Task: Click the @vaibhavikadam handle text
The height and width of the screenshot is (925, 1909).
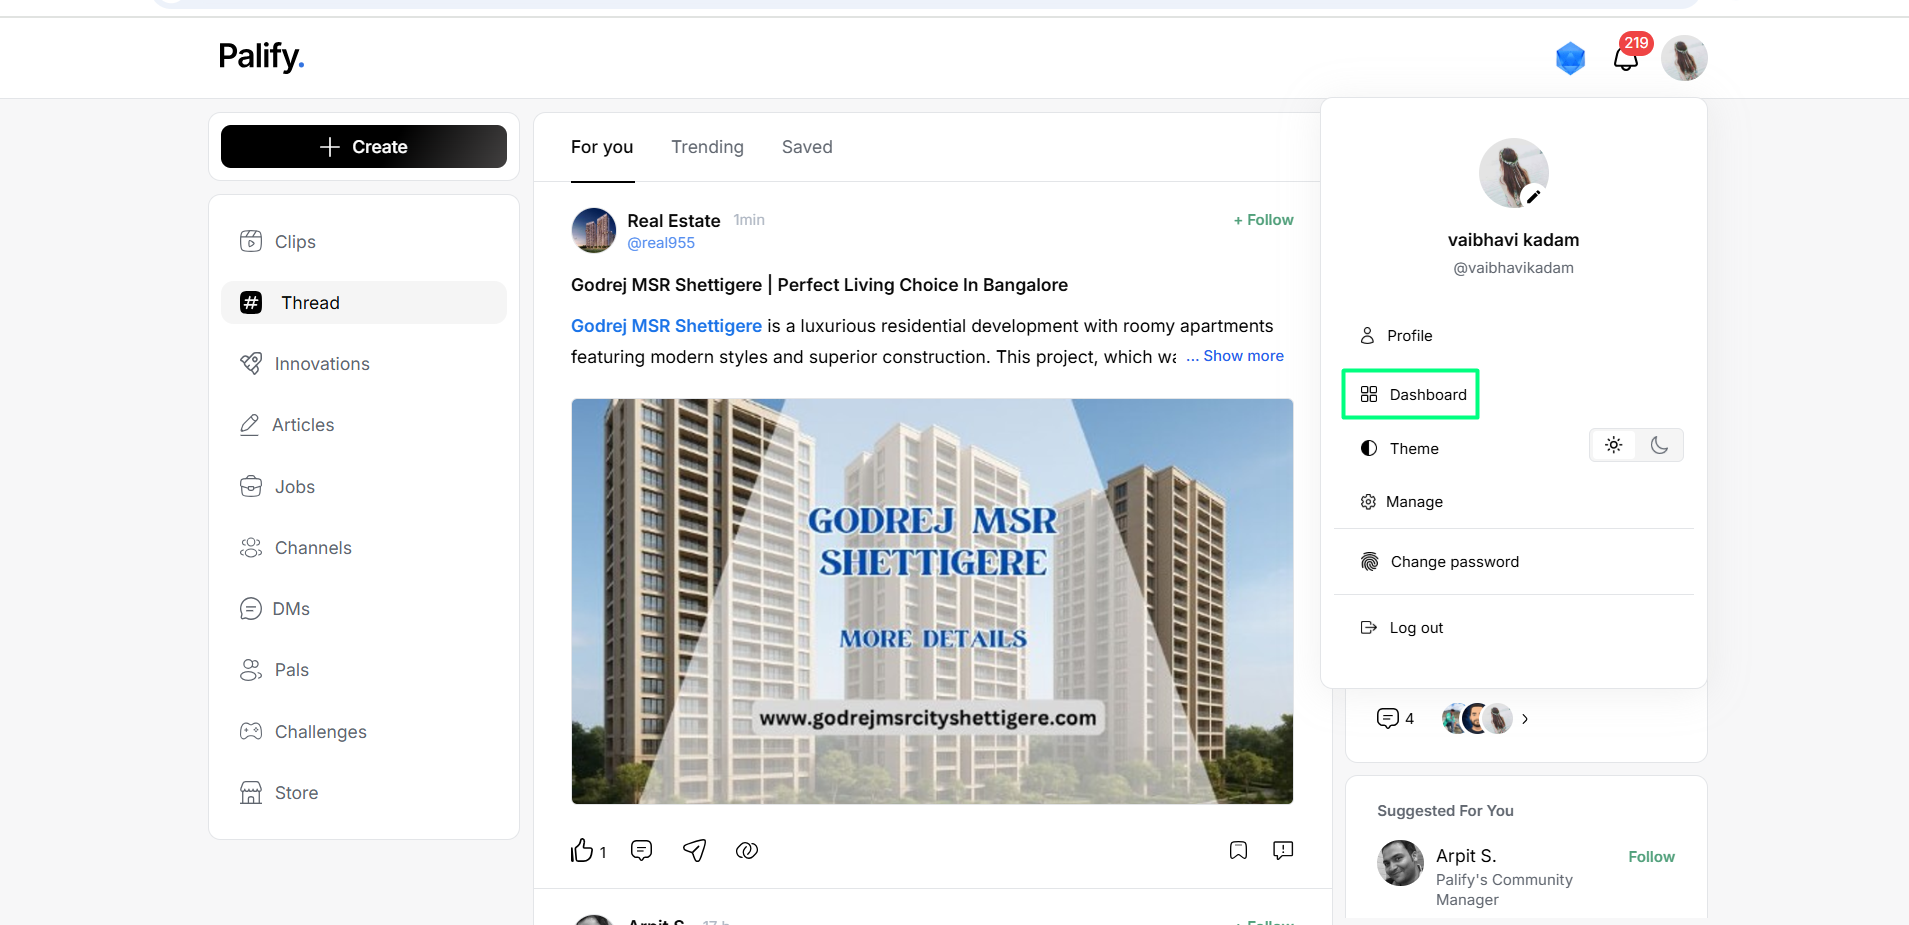Action: pyautogui.click(x=1513, y=268)
